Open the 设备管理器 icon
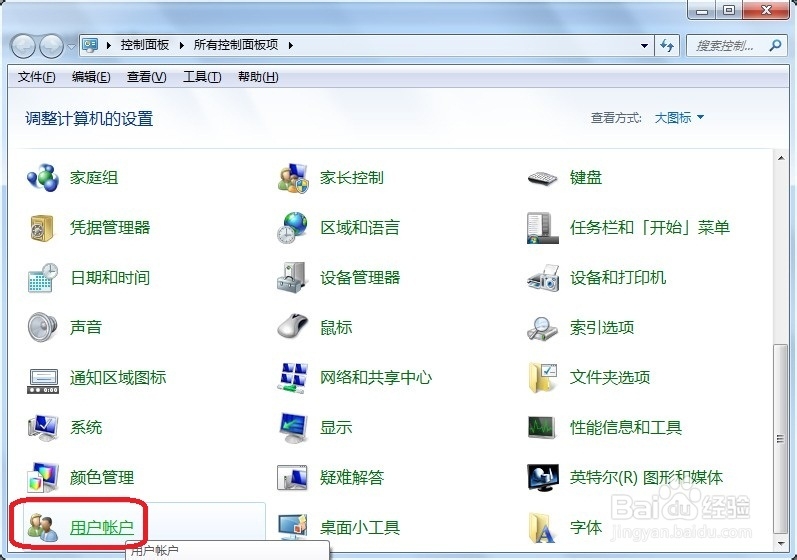The image size is (797, 560). coord(291,277)
